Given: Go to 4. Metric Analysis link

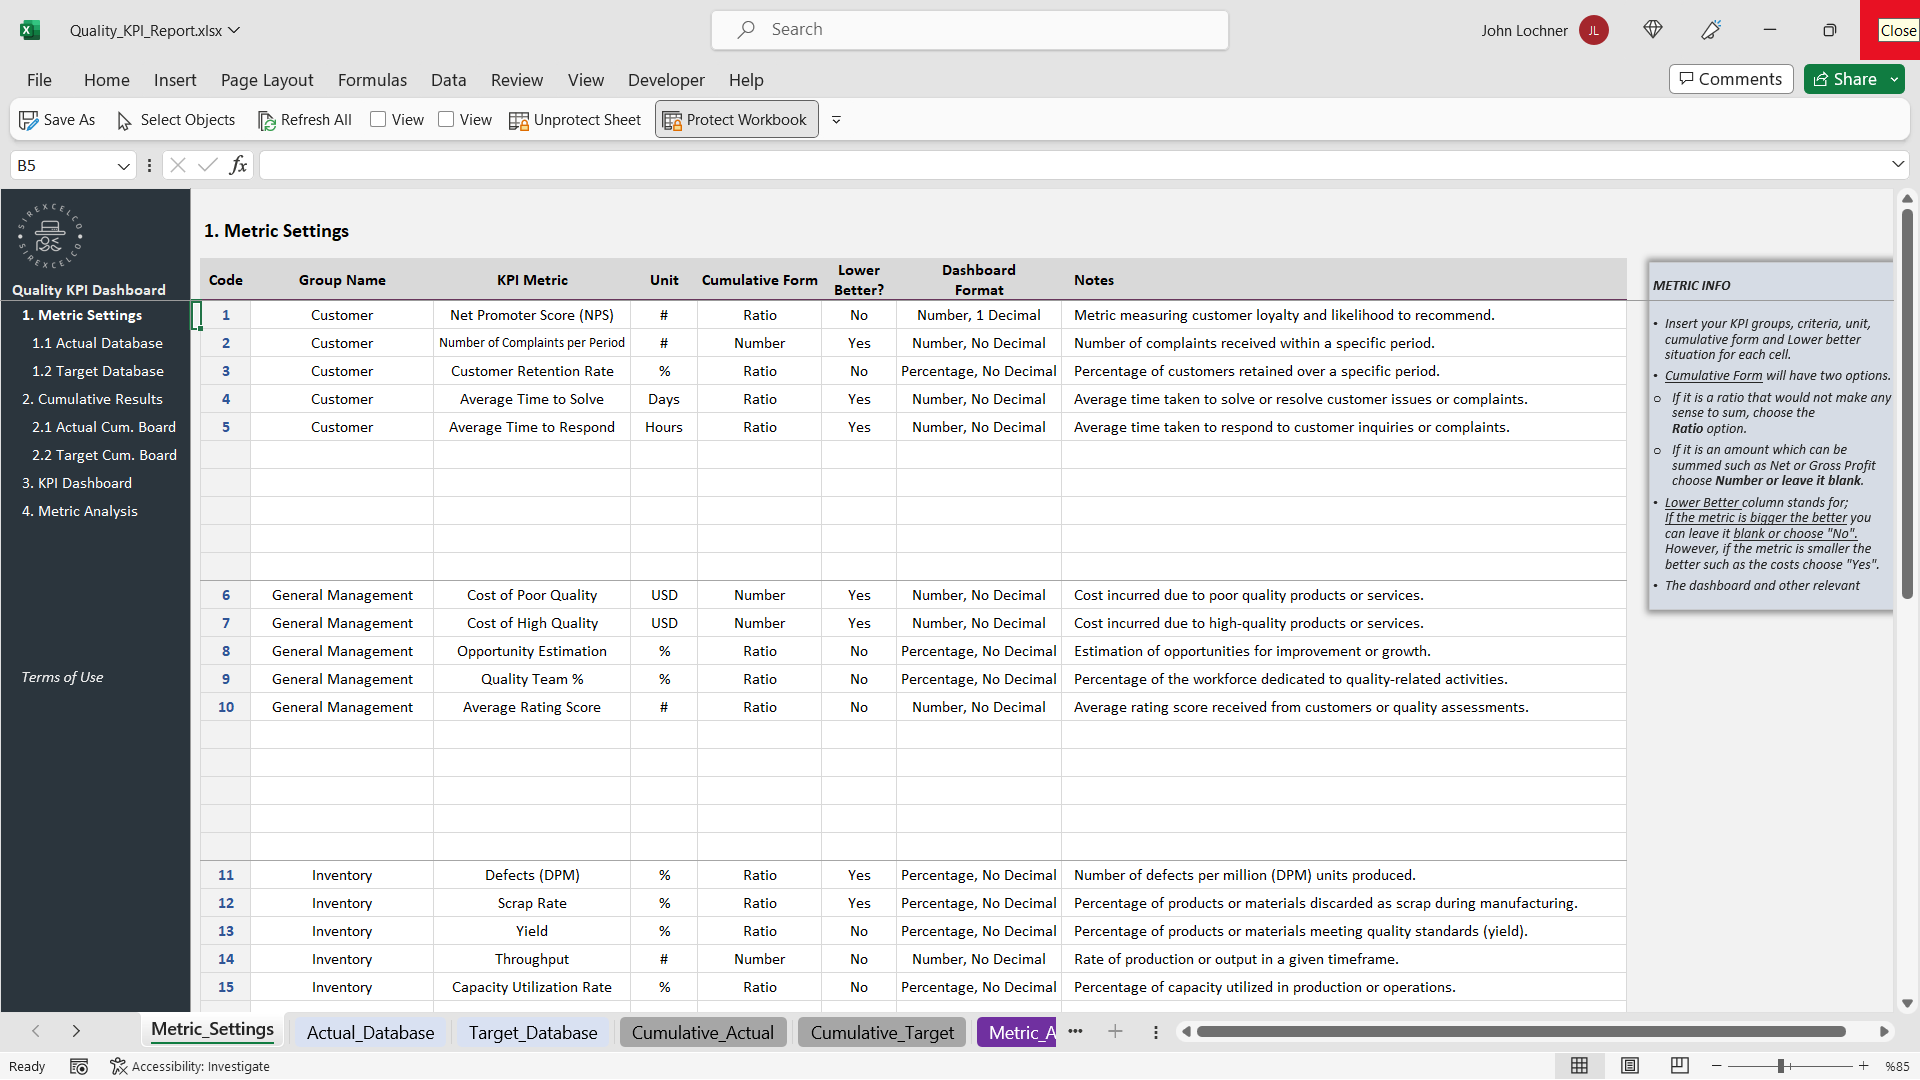Looking at the screenshot, I should (80, 511).
